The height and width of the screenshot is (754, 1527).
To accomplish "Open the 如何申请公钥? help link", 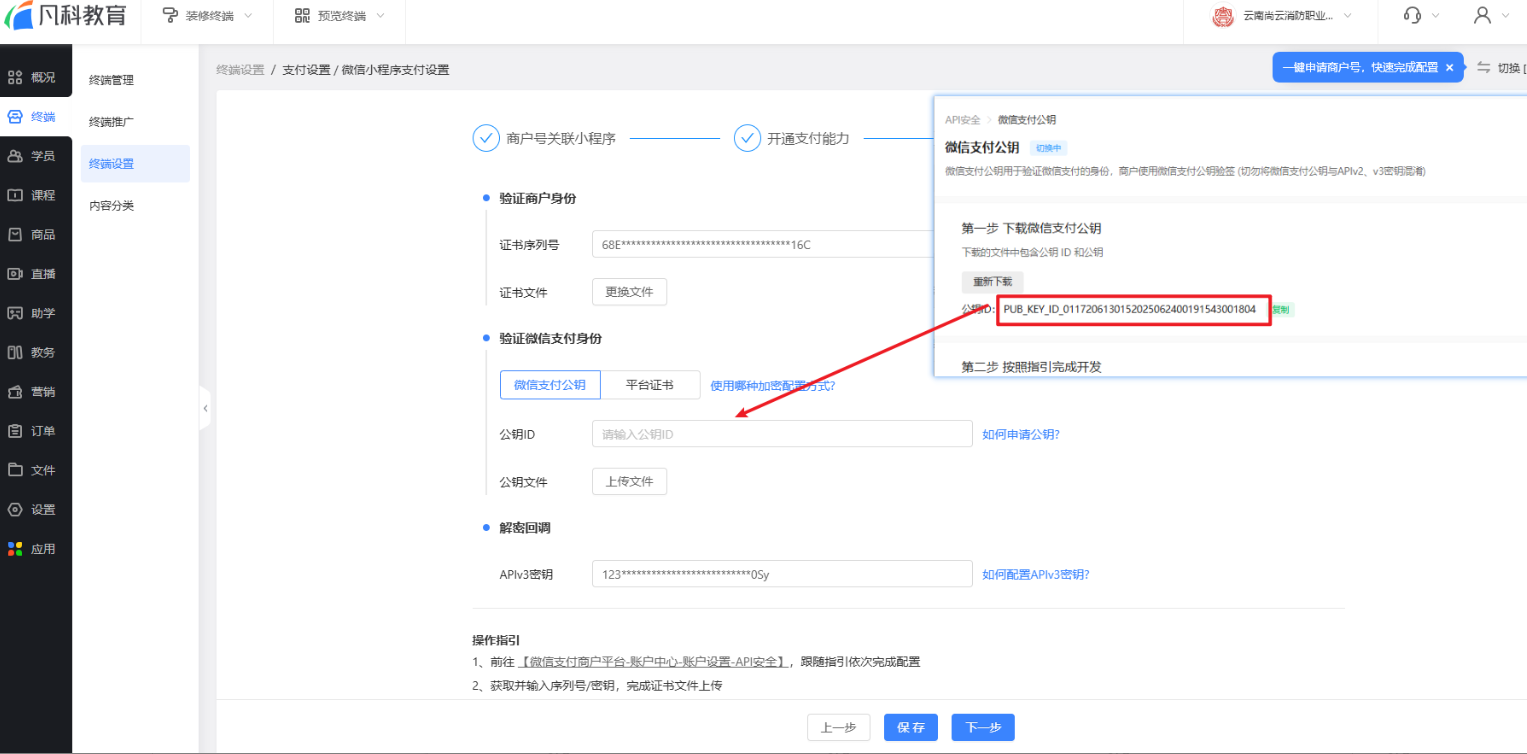I will (x=1020, y=434).
